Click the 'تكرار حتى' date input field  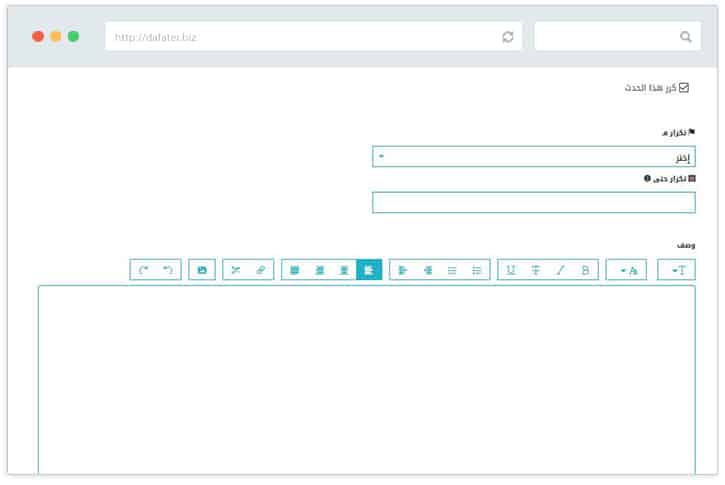(533, 203)
